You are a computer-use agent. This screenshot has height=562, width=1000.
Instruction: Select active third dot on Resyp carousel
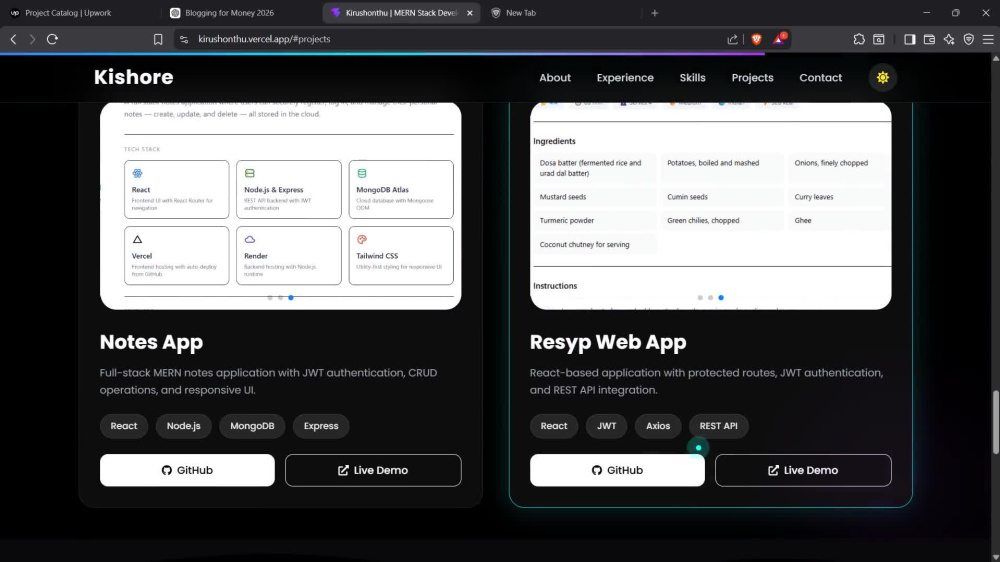(x=721, y=298)
